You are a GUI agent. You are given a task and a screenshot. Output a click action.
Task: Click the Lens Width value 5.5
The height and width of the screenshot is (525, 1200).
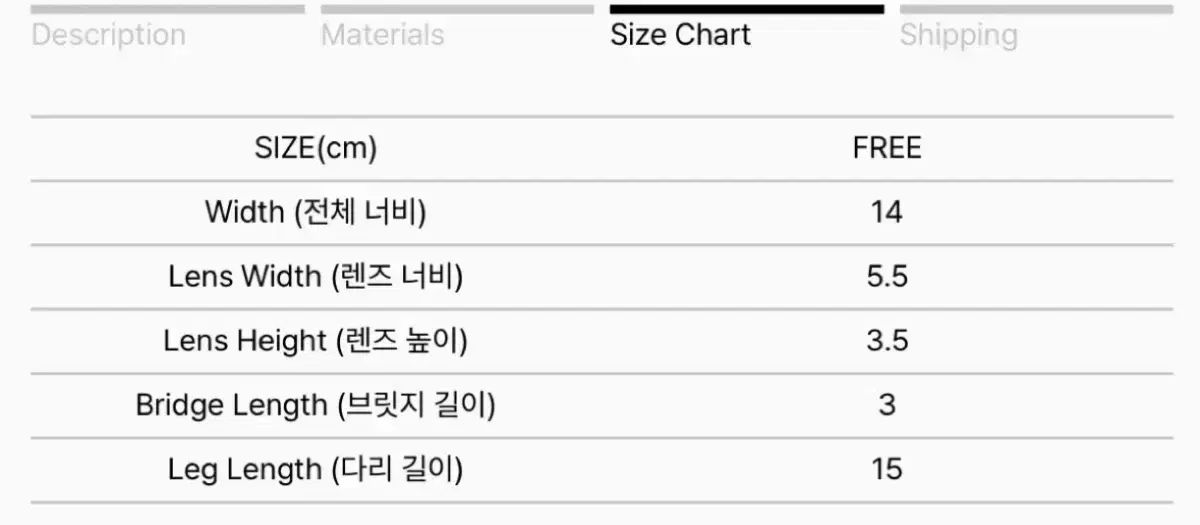pos(887,277)
